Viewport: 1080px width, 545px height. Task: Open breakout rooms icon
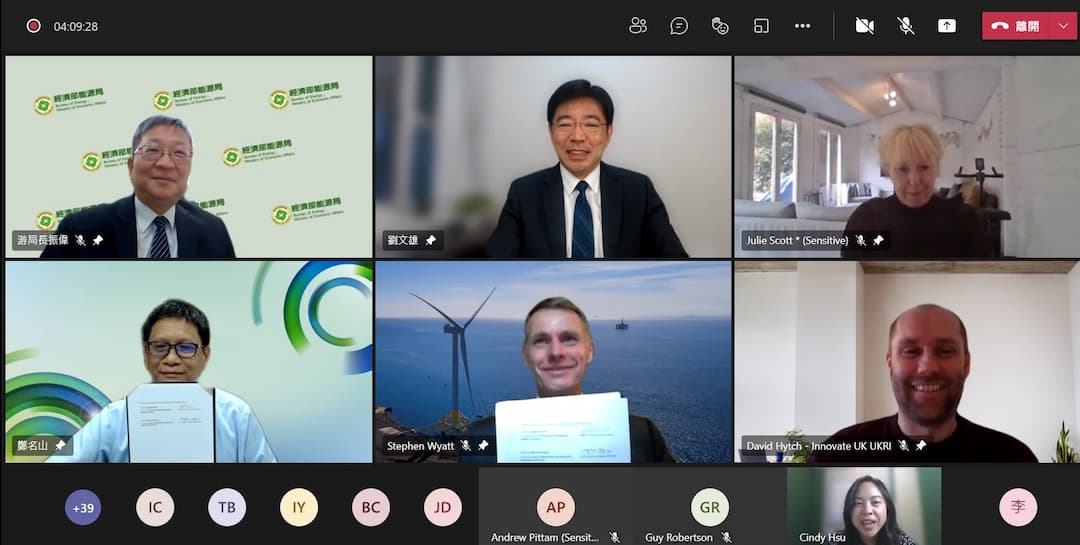tap(761, 26)
